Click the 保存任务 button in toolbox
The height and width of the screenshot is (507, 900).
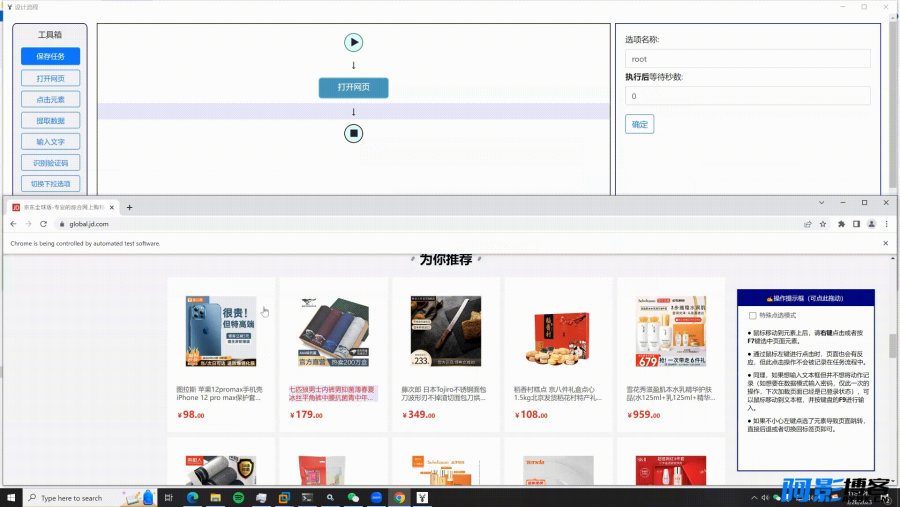click(x=51, y=56)
